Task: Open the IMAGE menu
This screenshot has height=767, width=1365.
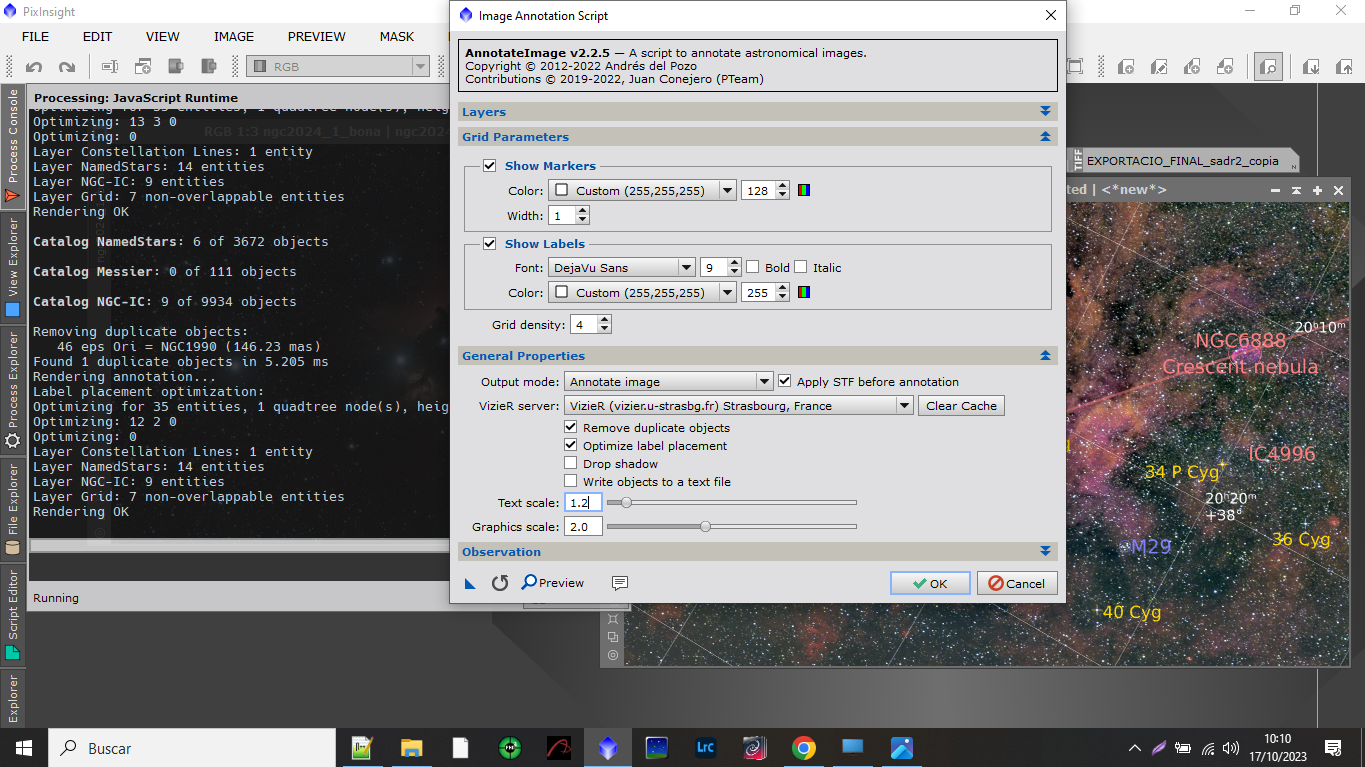Action: 234,37
